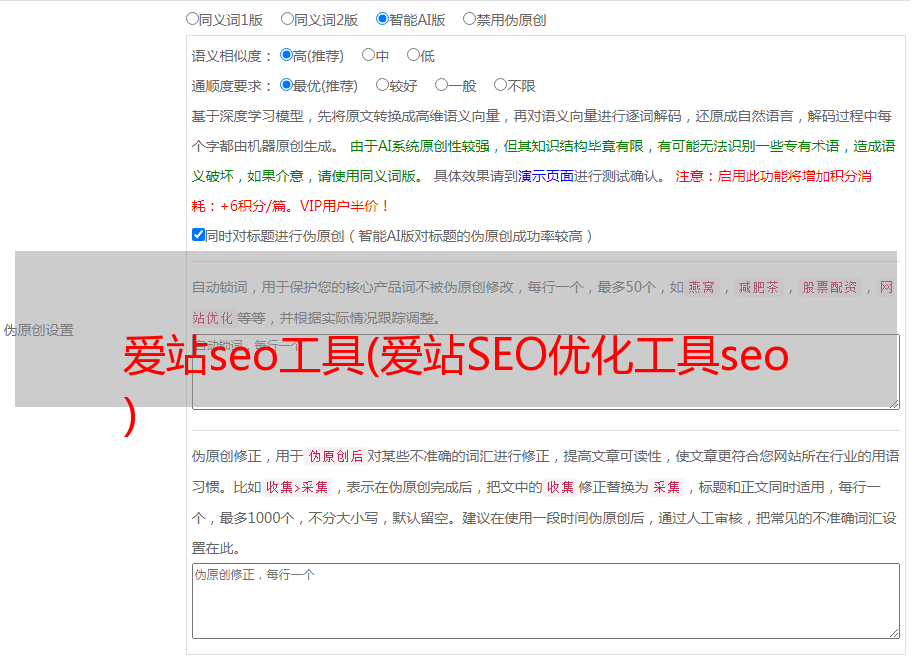This screenshot has width=911, height=658.
Task: Click the 语义相似度 label
Action: pyautogui.click(x=232, y=56)
